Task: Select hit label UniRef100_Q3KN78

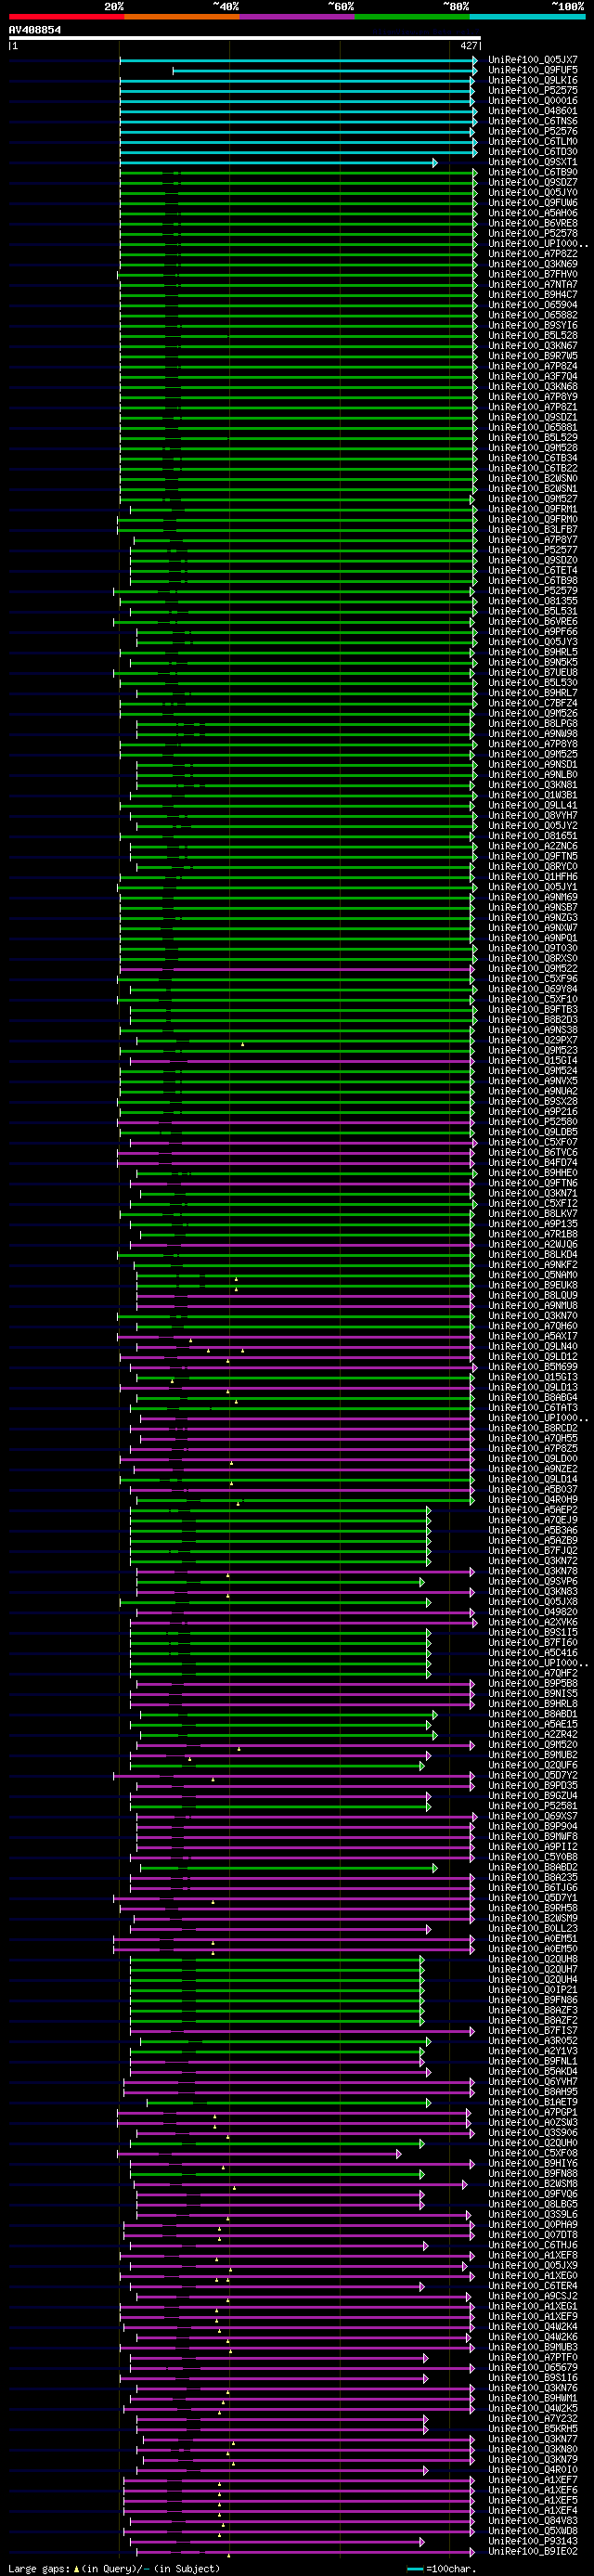Action: pos(533,1571)
